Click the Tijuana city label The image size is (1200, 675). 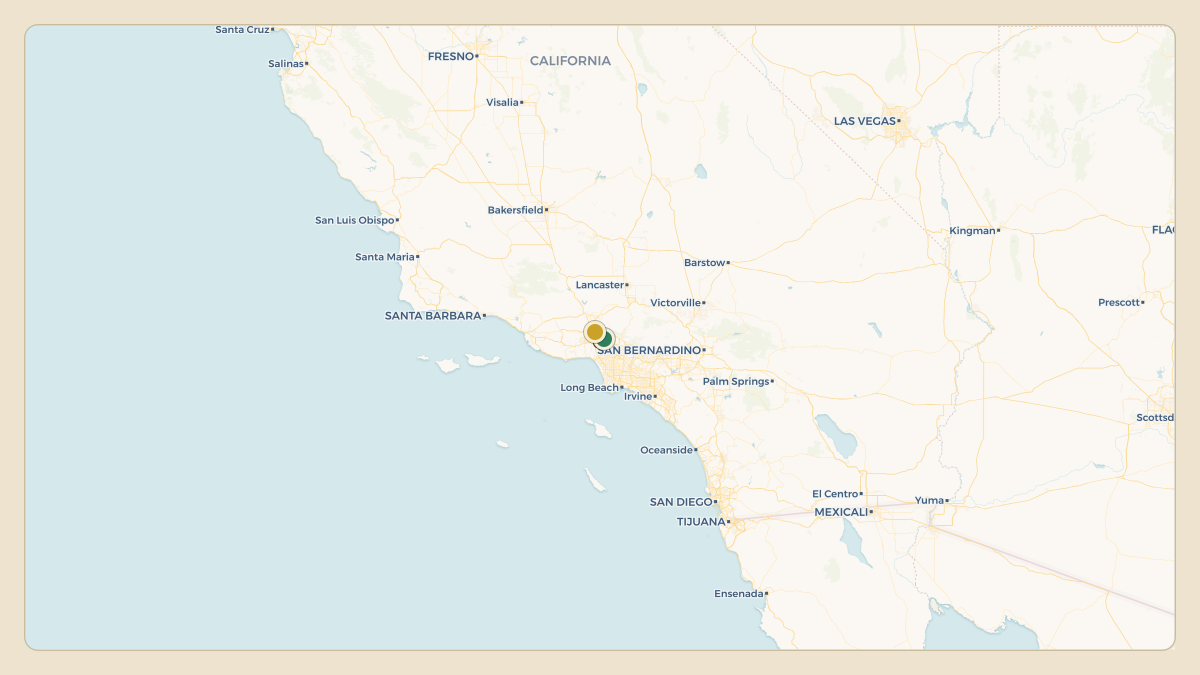(701, 522)
